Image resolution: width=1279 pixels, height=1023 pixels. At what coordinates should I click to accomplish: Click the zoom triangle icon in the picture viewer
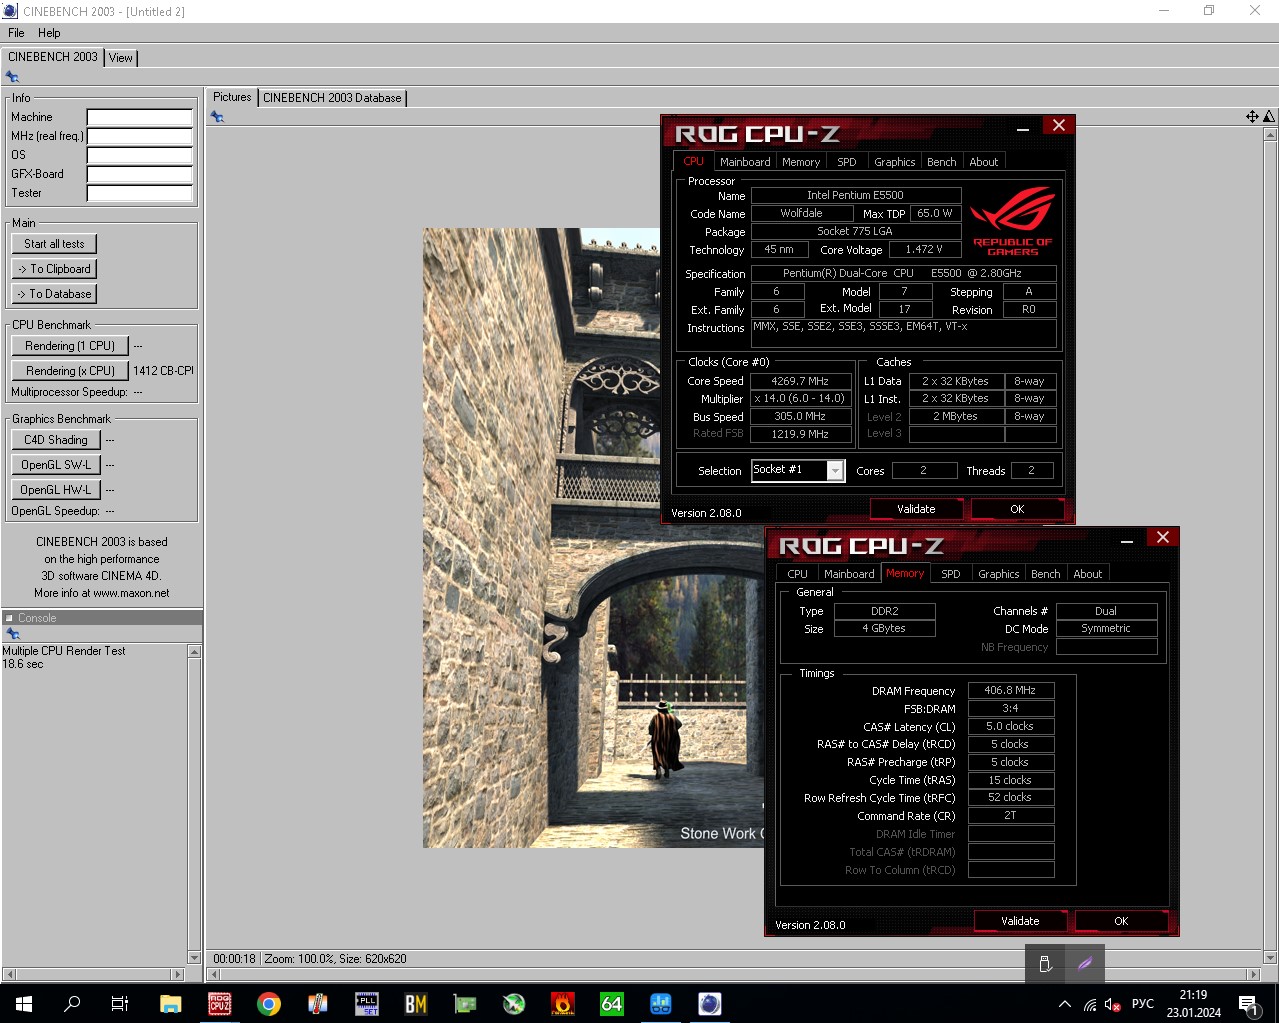[x=1269, y=117]
